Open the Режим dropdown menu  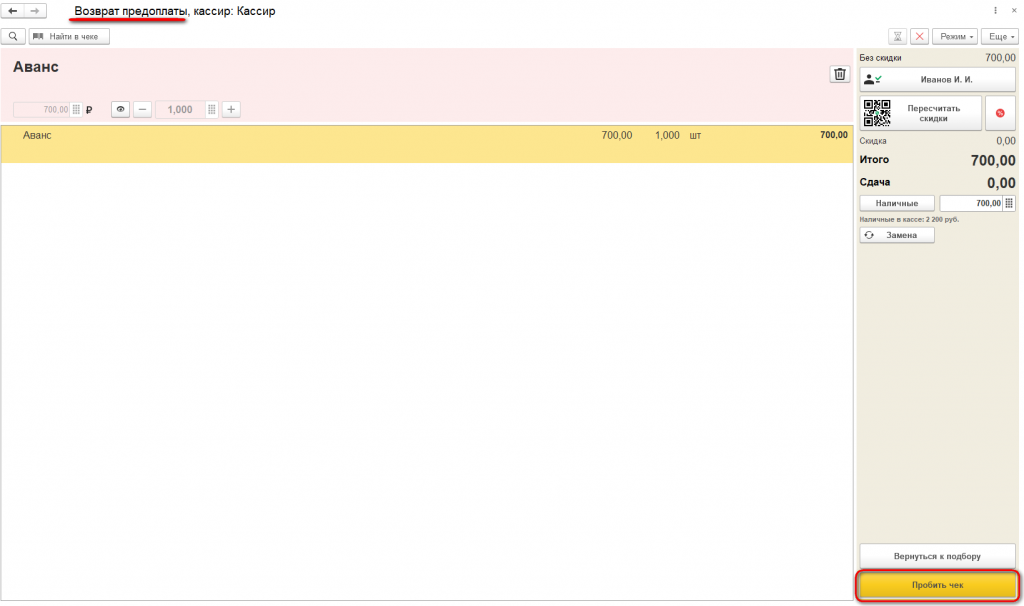[x=955, y=37]
